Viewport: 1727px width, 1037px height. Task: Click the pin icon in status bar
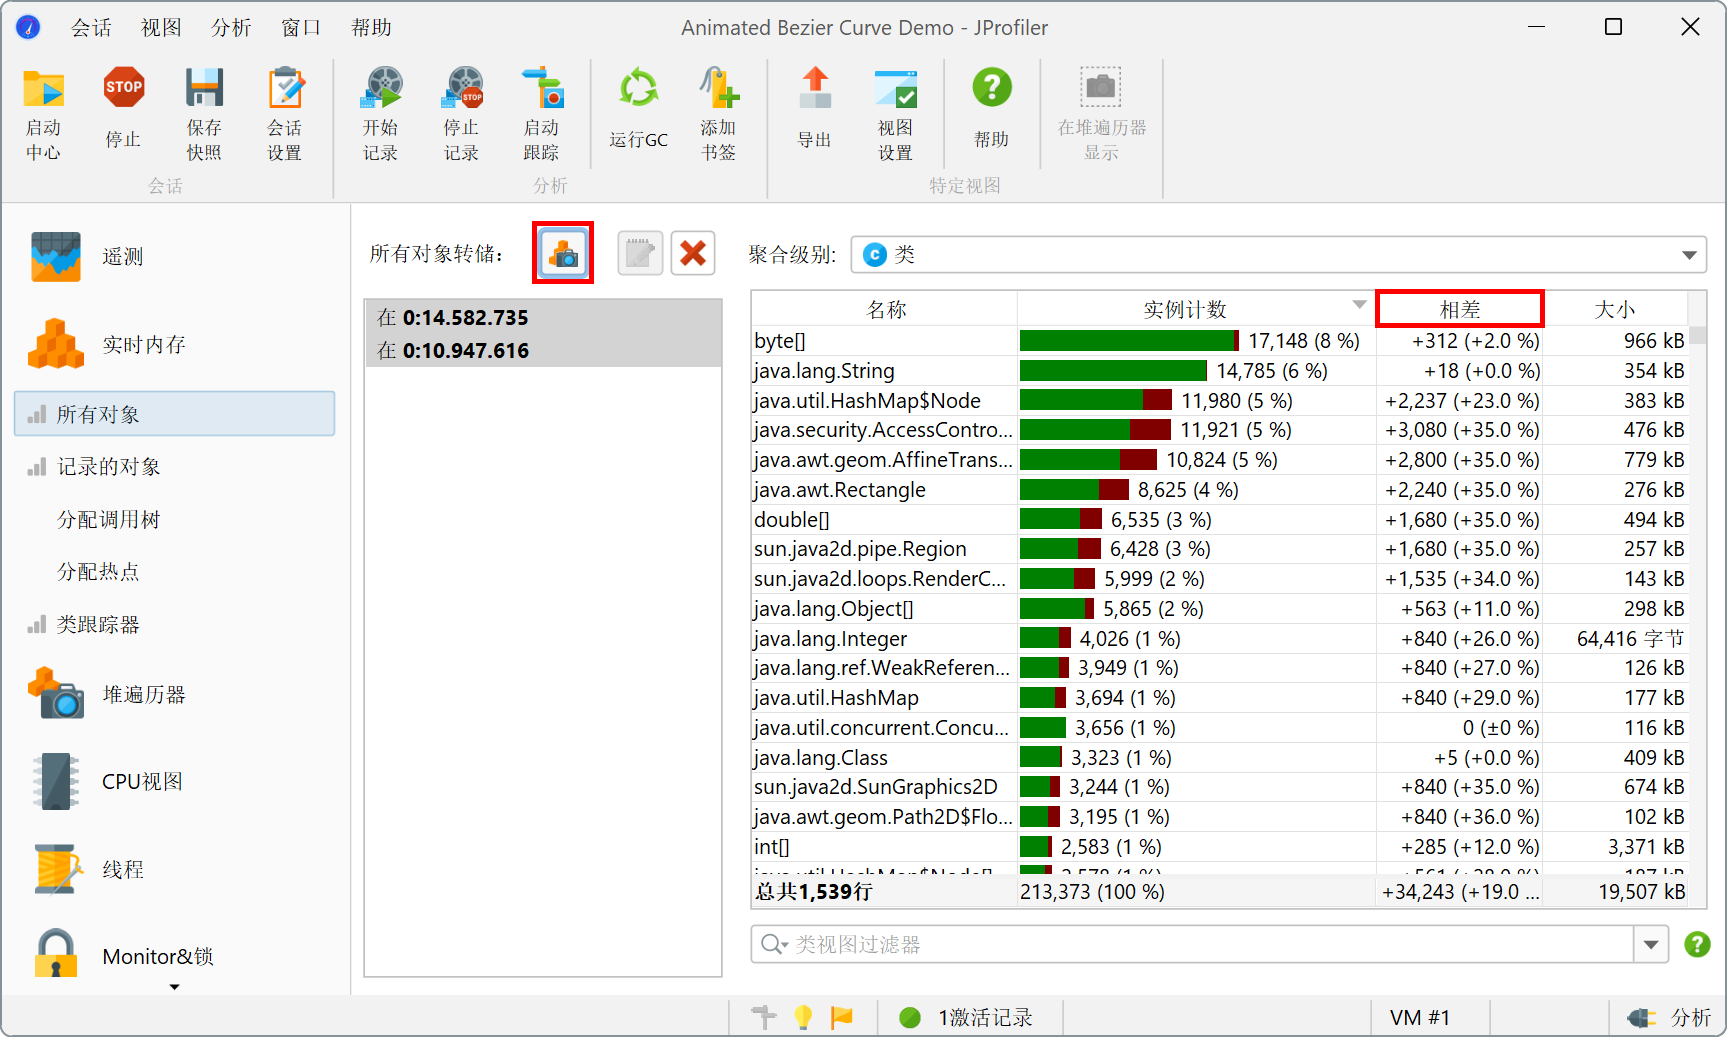[764, 1017]
